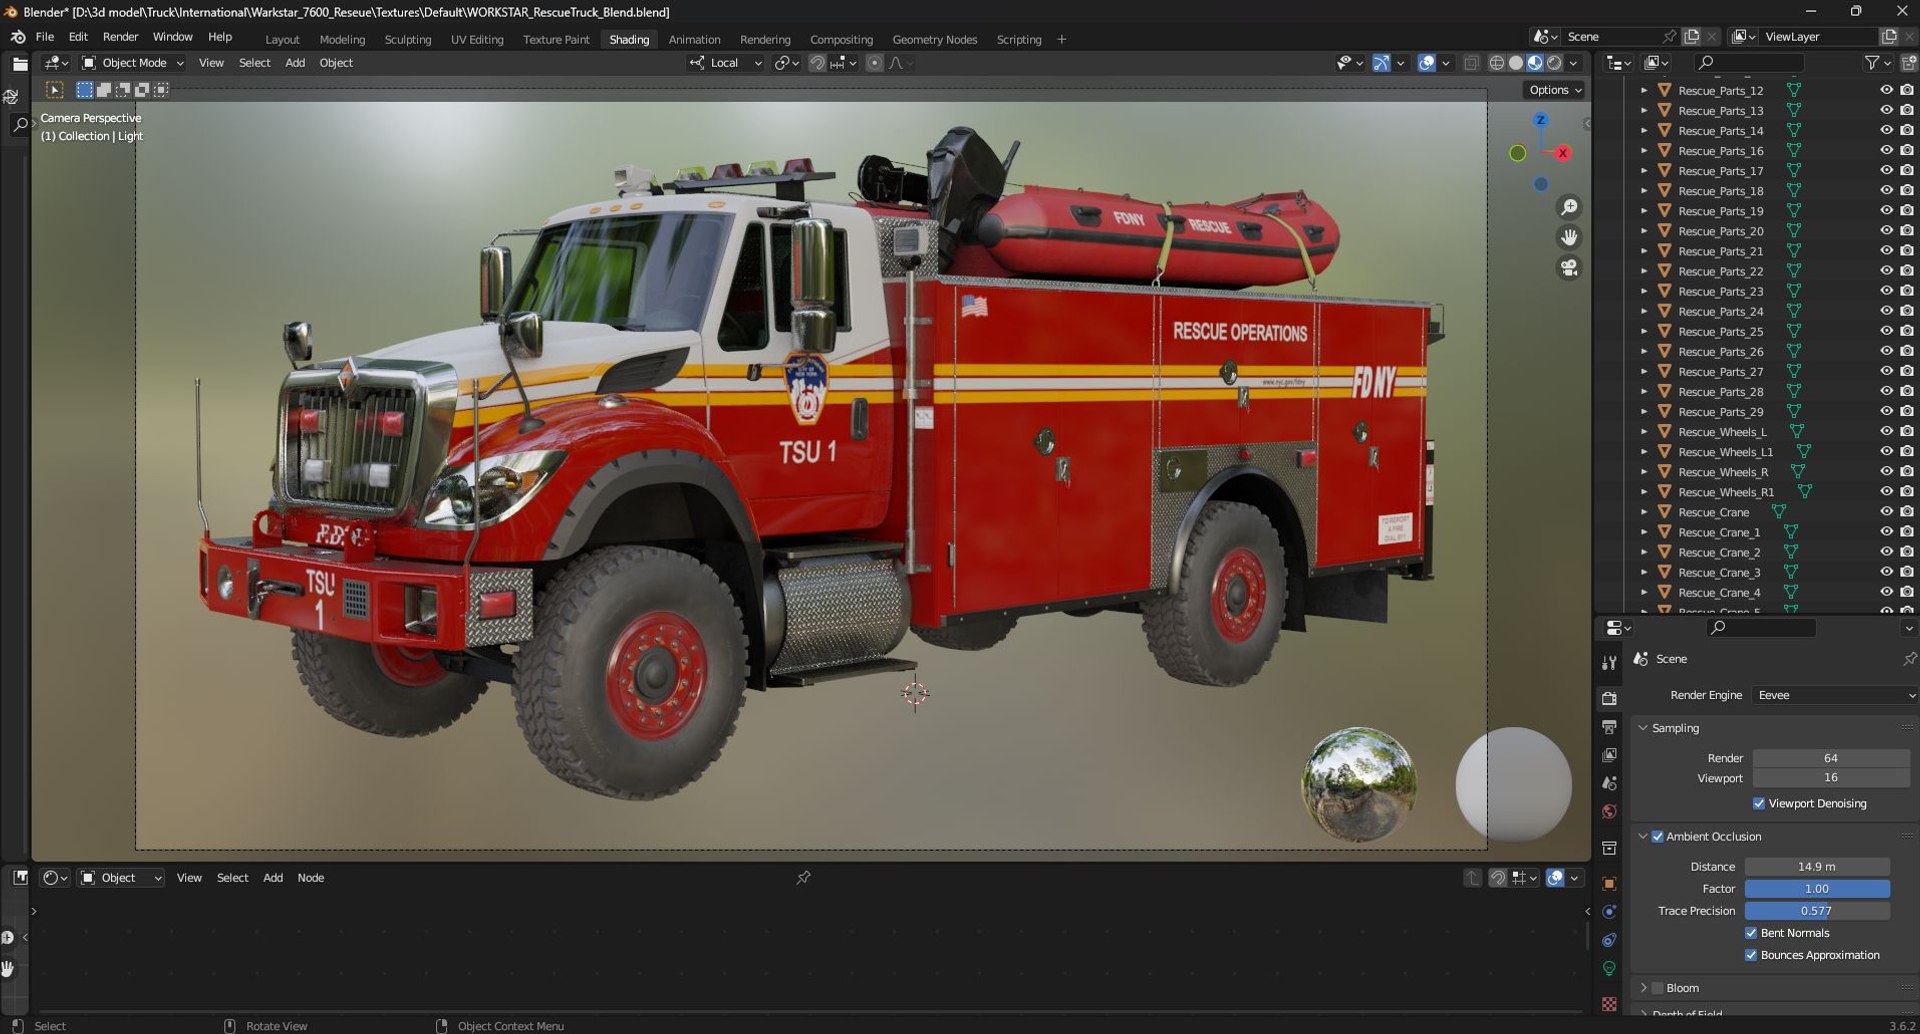Switch to the Compositing workspace tab
The width and height of the screenshot is (1920, 1034).
[x=841, y=40]
